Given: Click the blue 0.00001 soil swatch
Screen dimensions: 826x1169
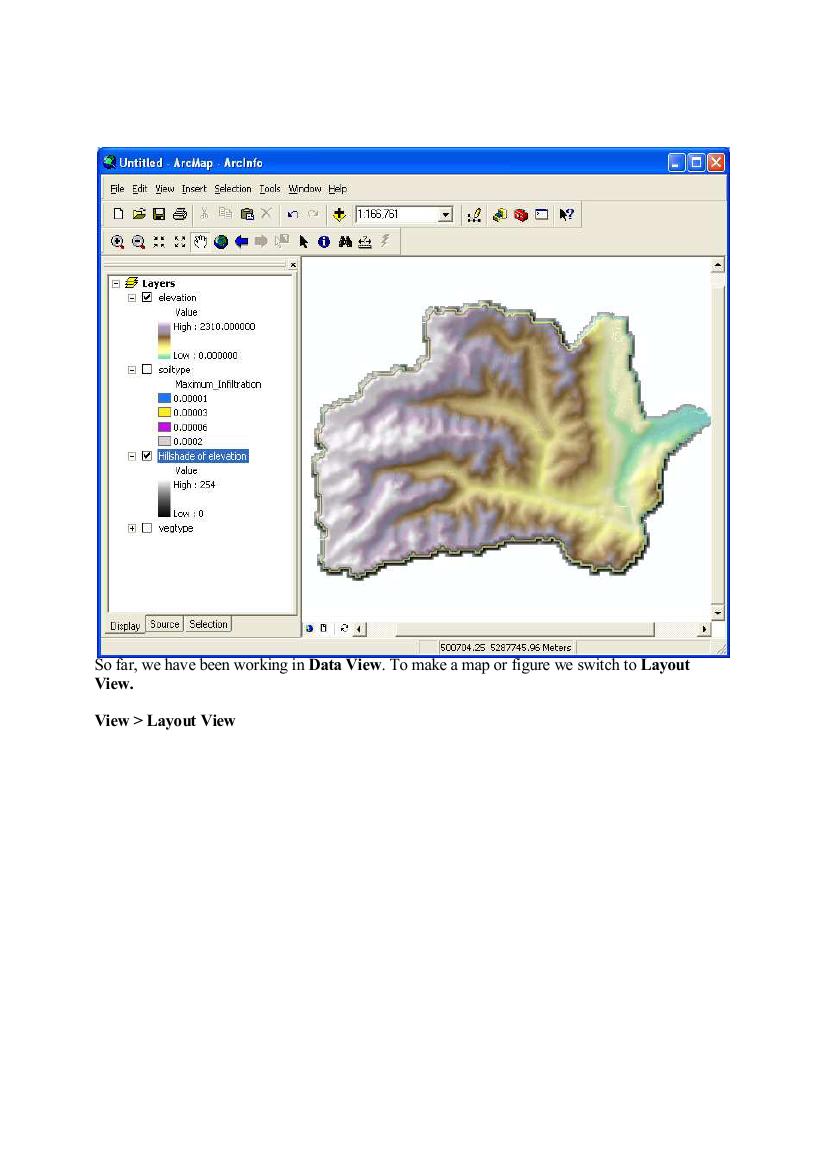Looking at the screenshot, I should (x=165, y=398).
